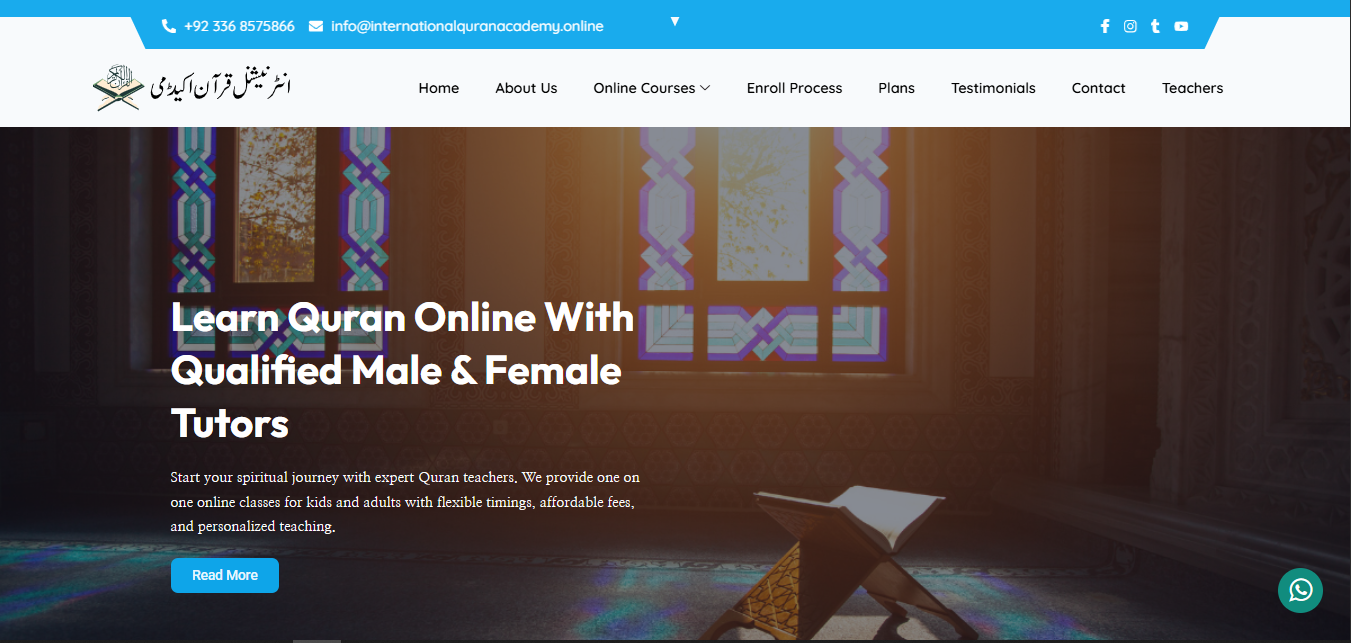
Task: Open Testimonials in navigation
Action: tap(993, 88)
